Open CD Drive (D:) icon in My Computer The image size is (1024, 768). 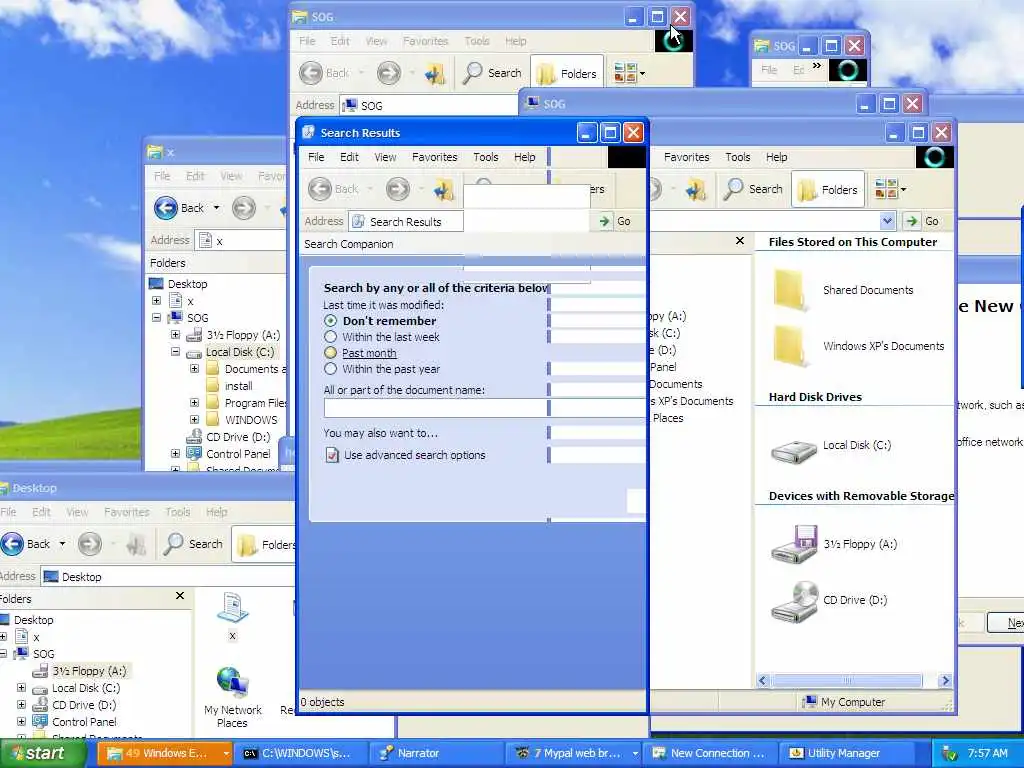coord(793,601)
